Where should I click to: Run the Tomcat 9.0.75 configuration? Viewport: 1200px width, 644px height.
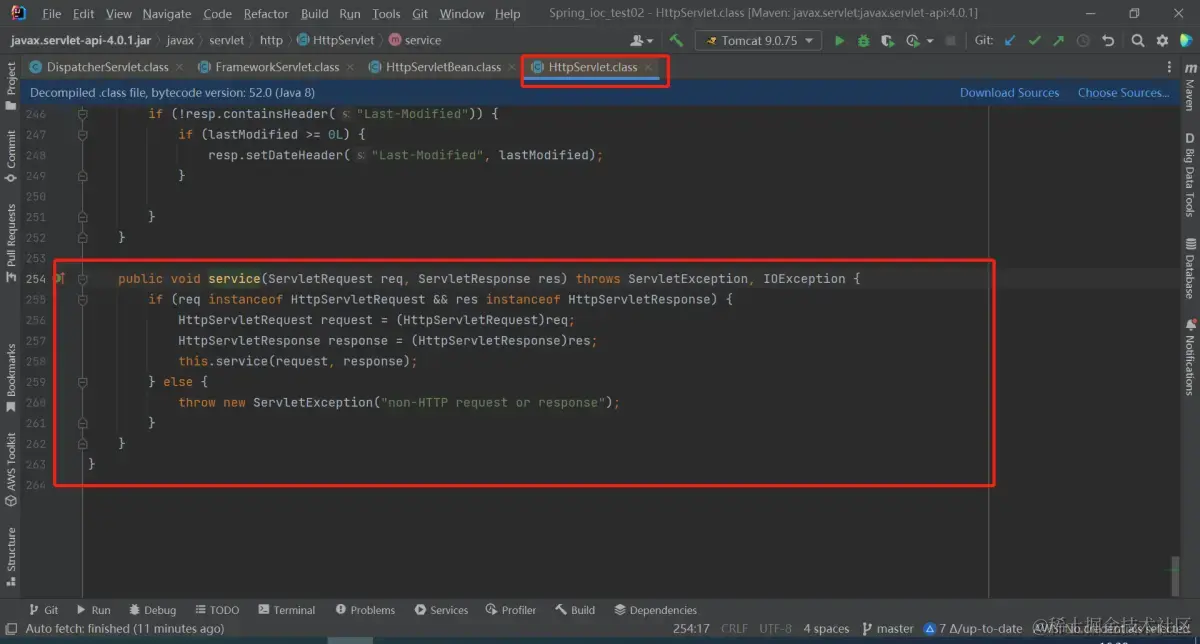click(x=839, y=40)
